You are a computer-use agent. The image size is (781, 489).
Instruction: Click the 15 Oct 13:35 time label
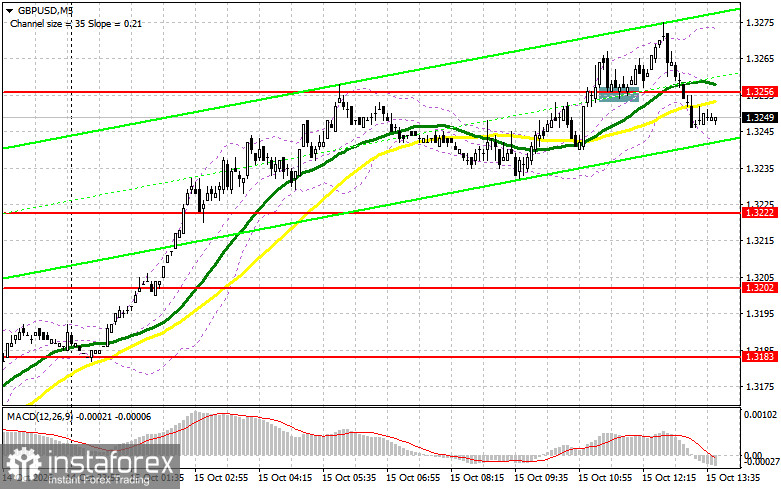tap(733, 478)
